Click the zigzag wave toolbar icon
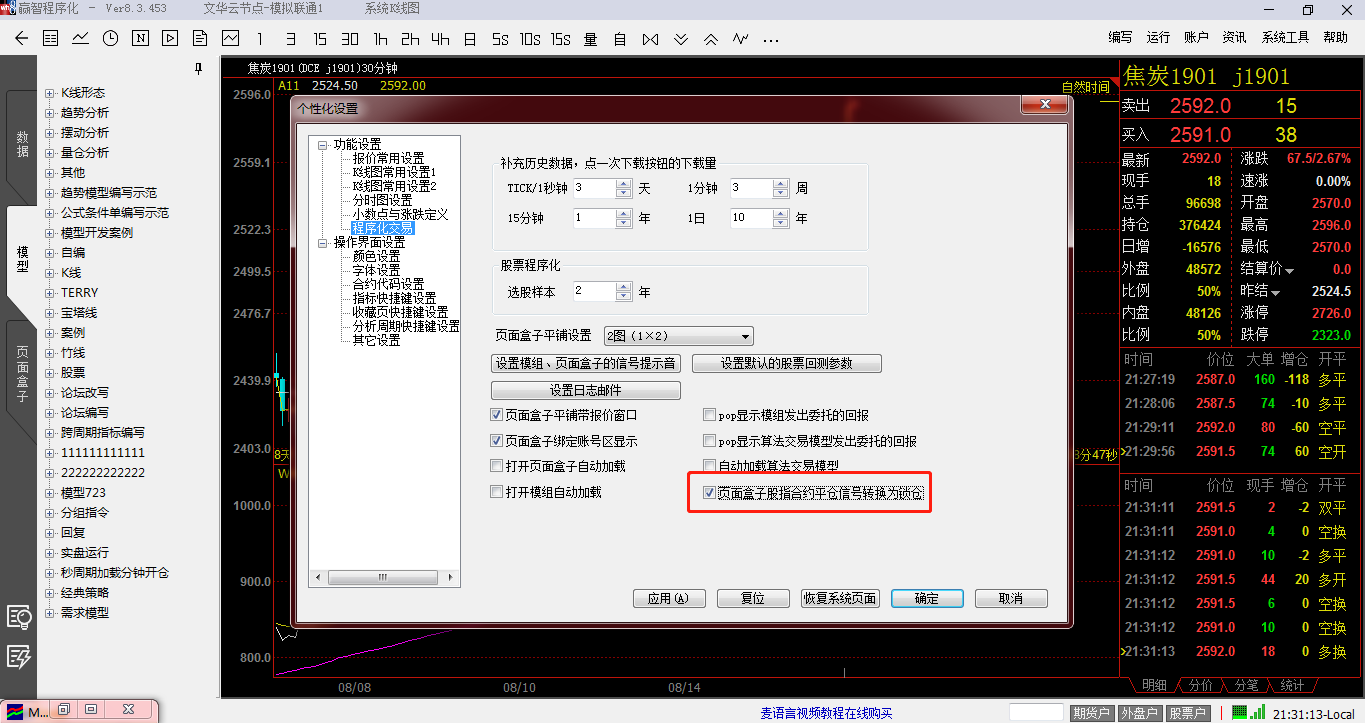Viewport: 1365px width, 723px height. tap(741, 39)
